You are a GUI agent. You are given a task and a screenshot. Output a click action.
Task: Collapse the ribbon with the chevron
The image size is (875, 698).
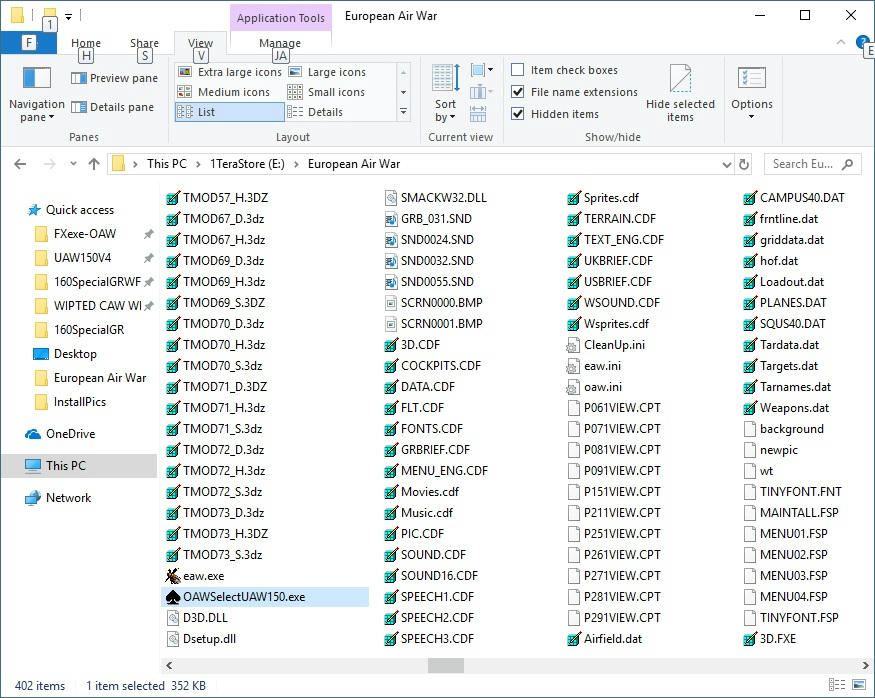[841, 42]
